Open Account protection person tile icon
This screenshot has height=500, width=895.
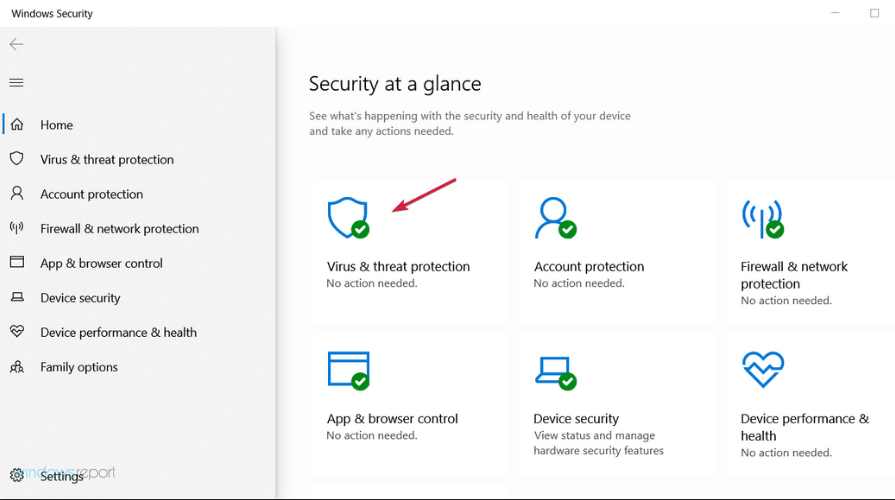point(555,217)
